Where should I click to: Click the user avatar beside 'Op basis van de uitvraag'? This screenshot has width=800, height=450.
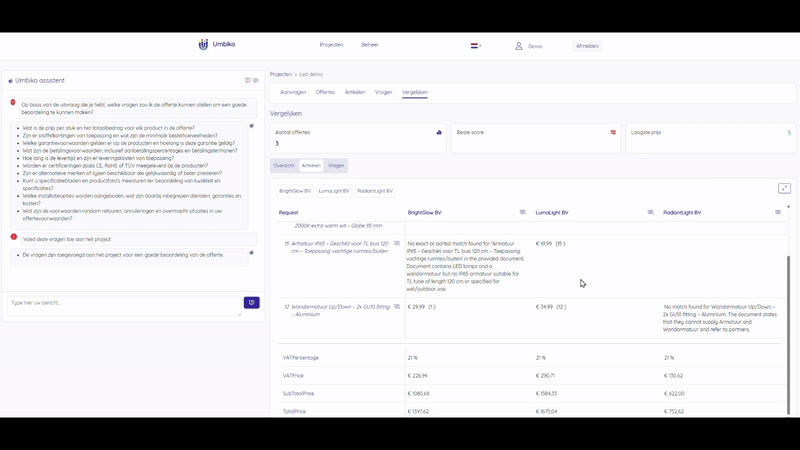(x=13, y=102)
